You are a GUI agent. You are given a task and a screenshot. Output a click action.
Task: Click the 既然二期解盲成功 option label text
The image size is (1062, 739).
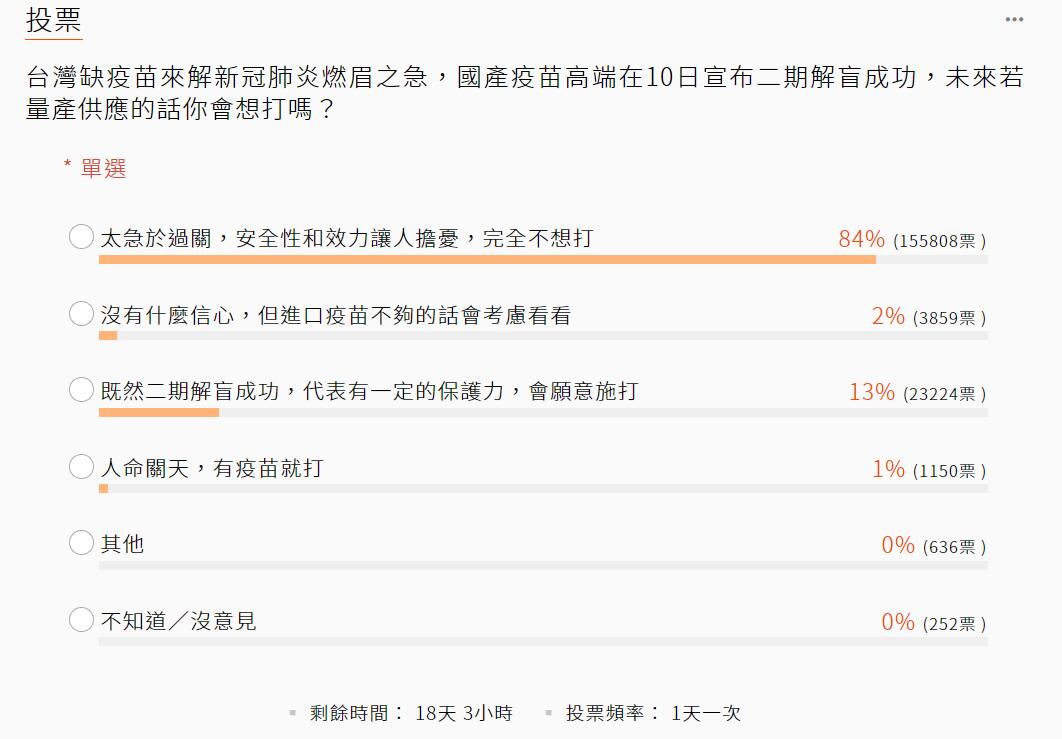click(x=368, y=391)
